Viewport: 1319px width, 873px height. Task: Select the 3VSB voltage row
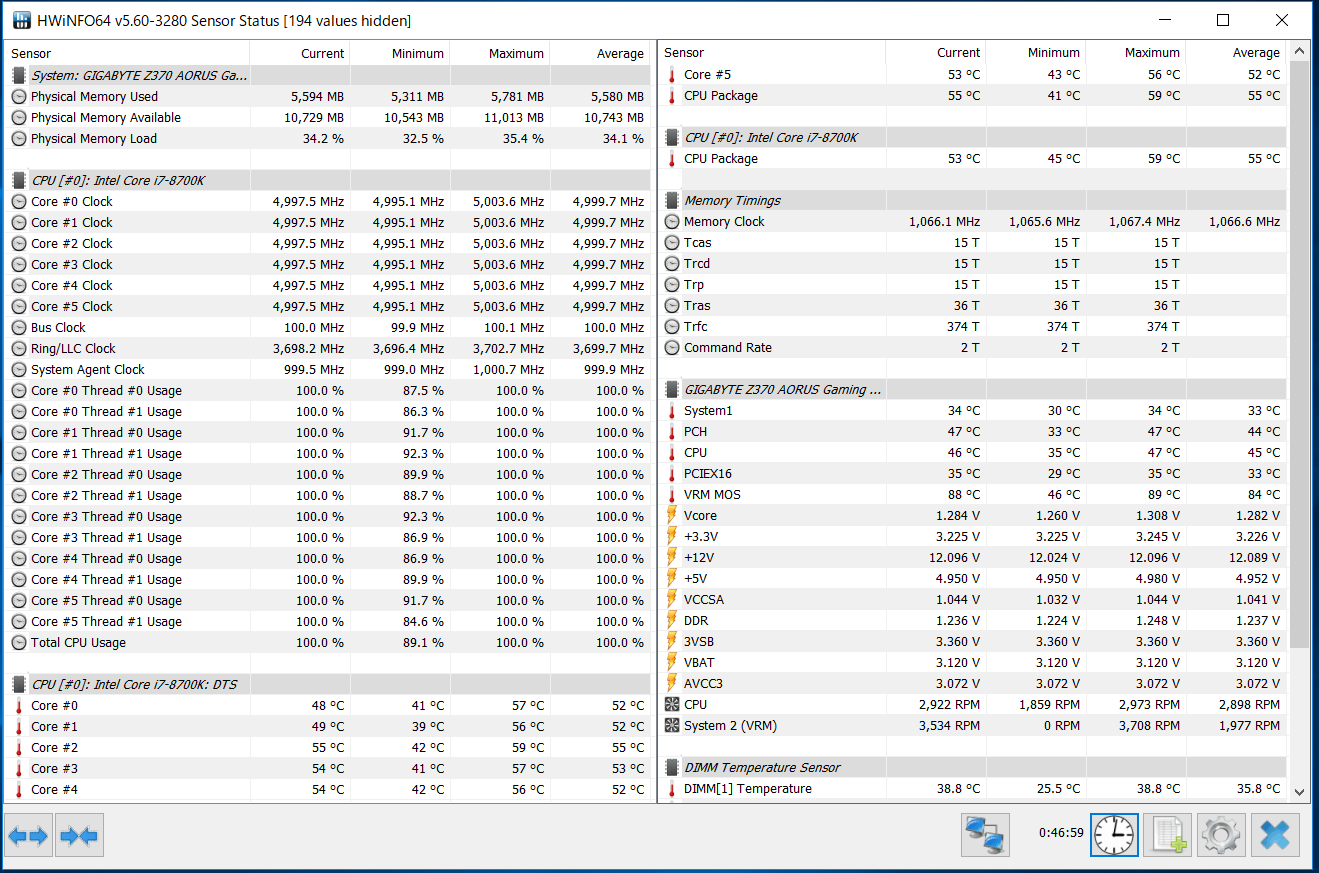pyautogui.click(x=972, y=641)
